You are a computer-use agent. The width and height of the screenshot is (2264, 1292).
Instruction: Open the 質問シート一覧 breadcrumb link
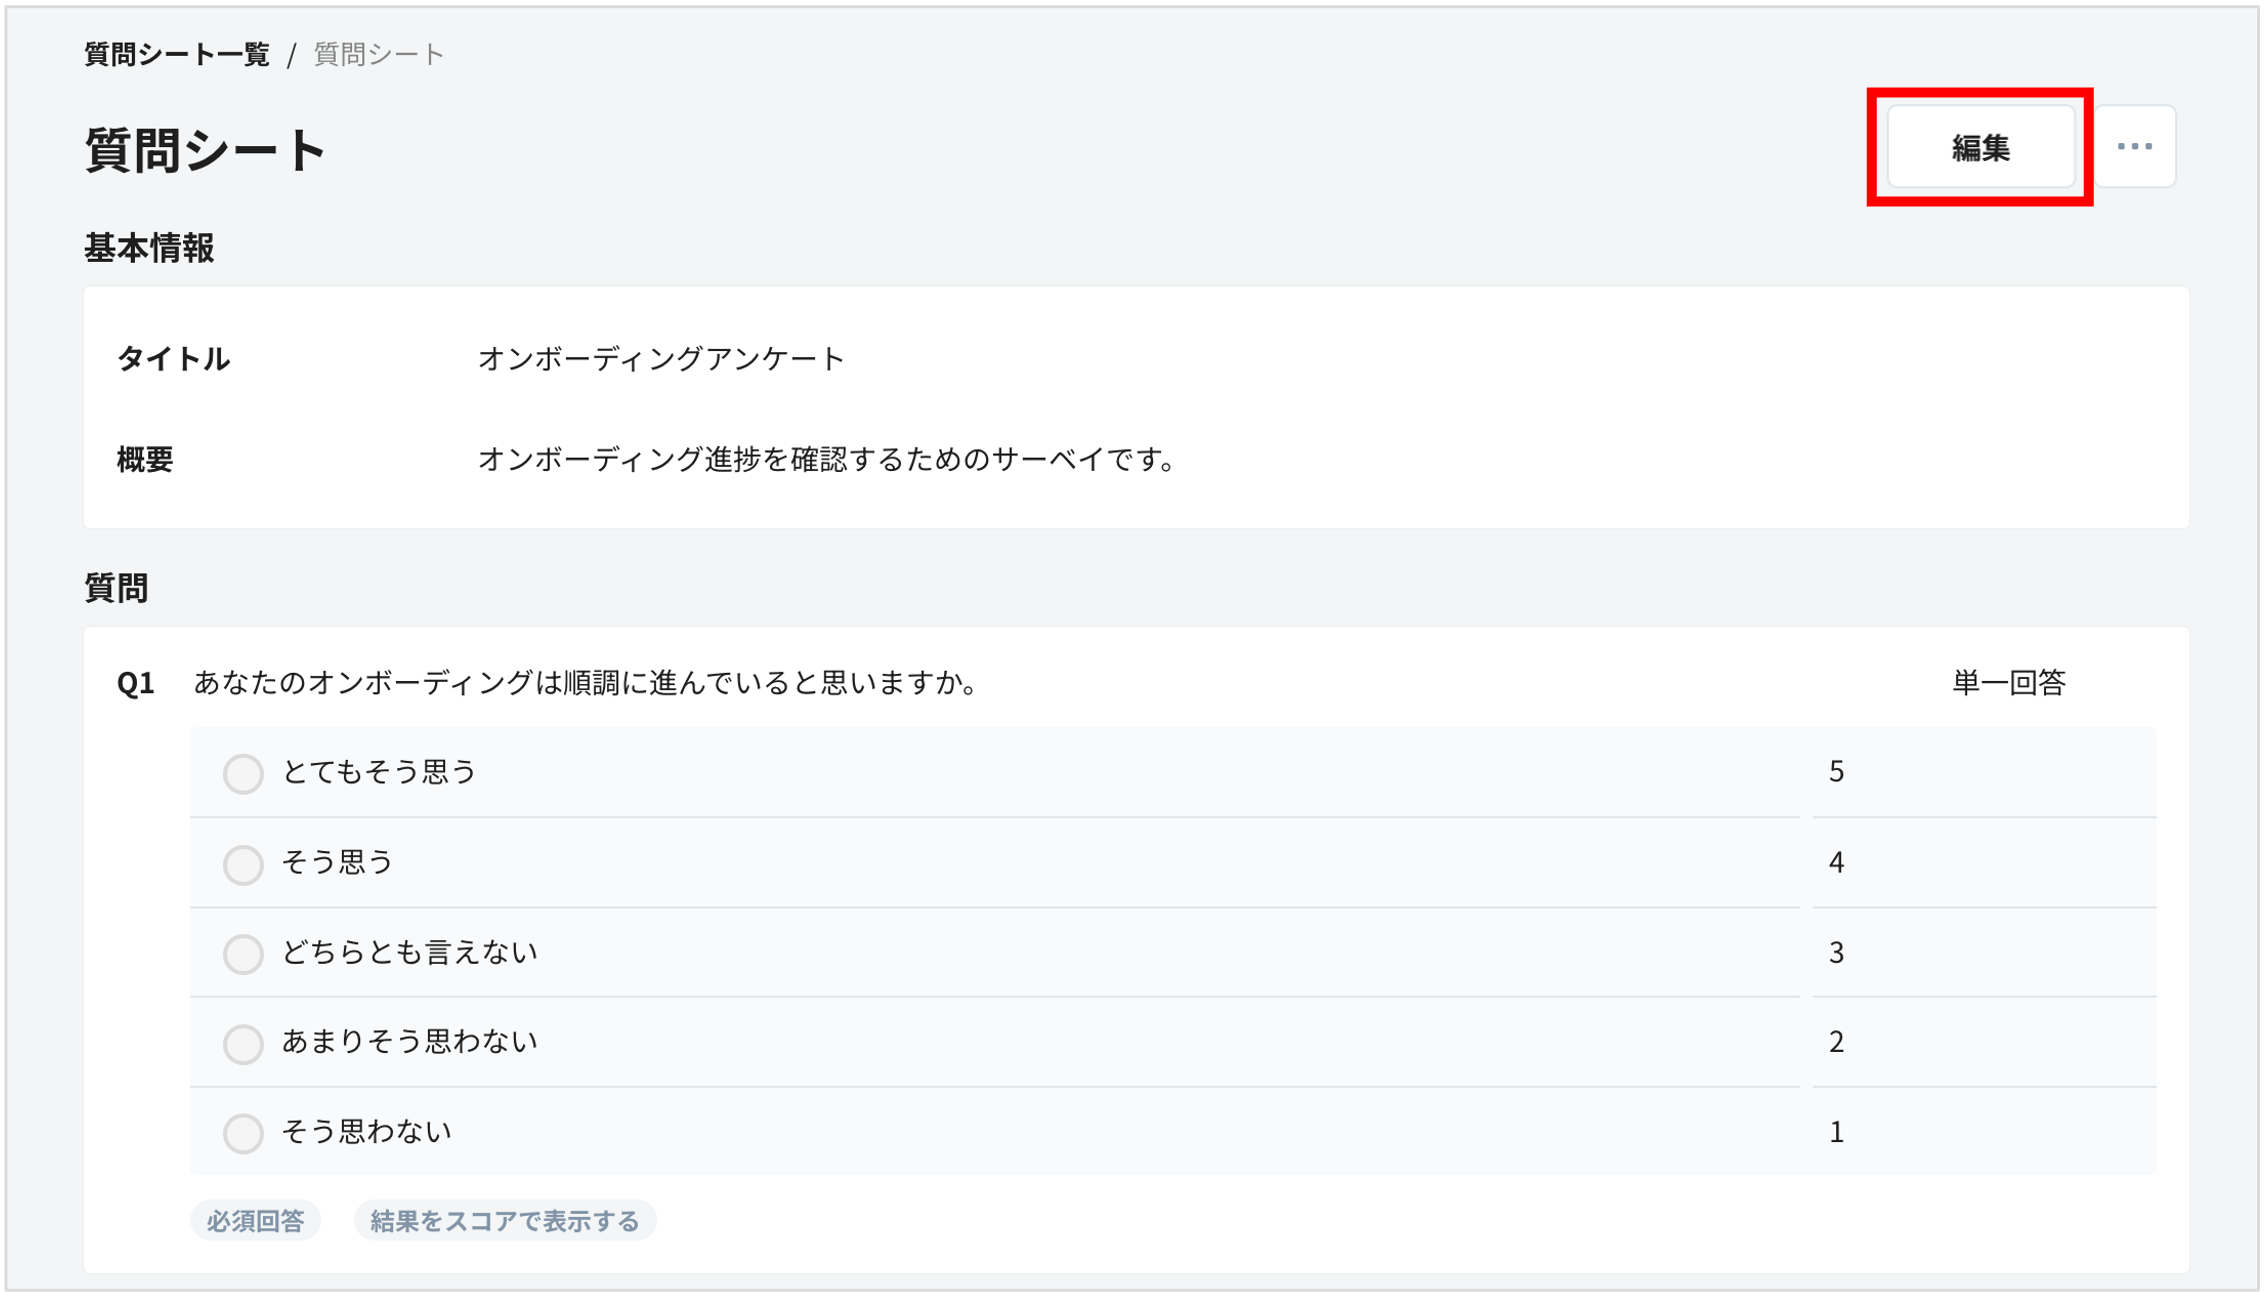176,55
